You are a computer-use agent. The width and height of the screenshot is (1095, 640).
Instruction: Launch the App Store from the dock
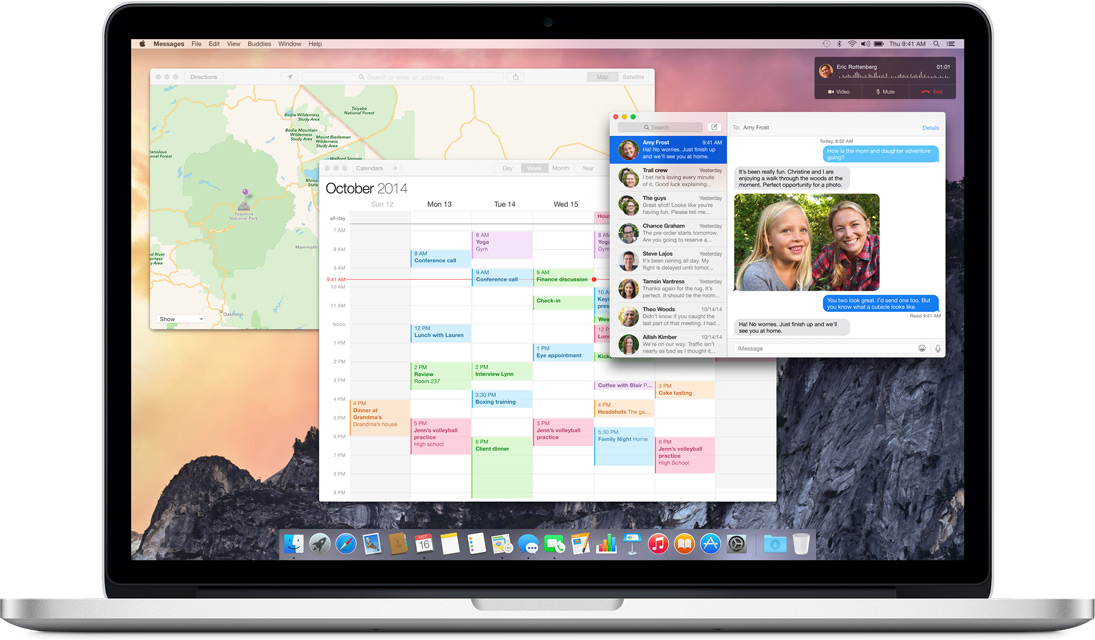coord(710,544)
